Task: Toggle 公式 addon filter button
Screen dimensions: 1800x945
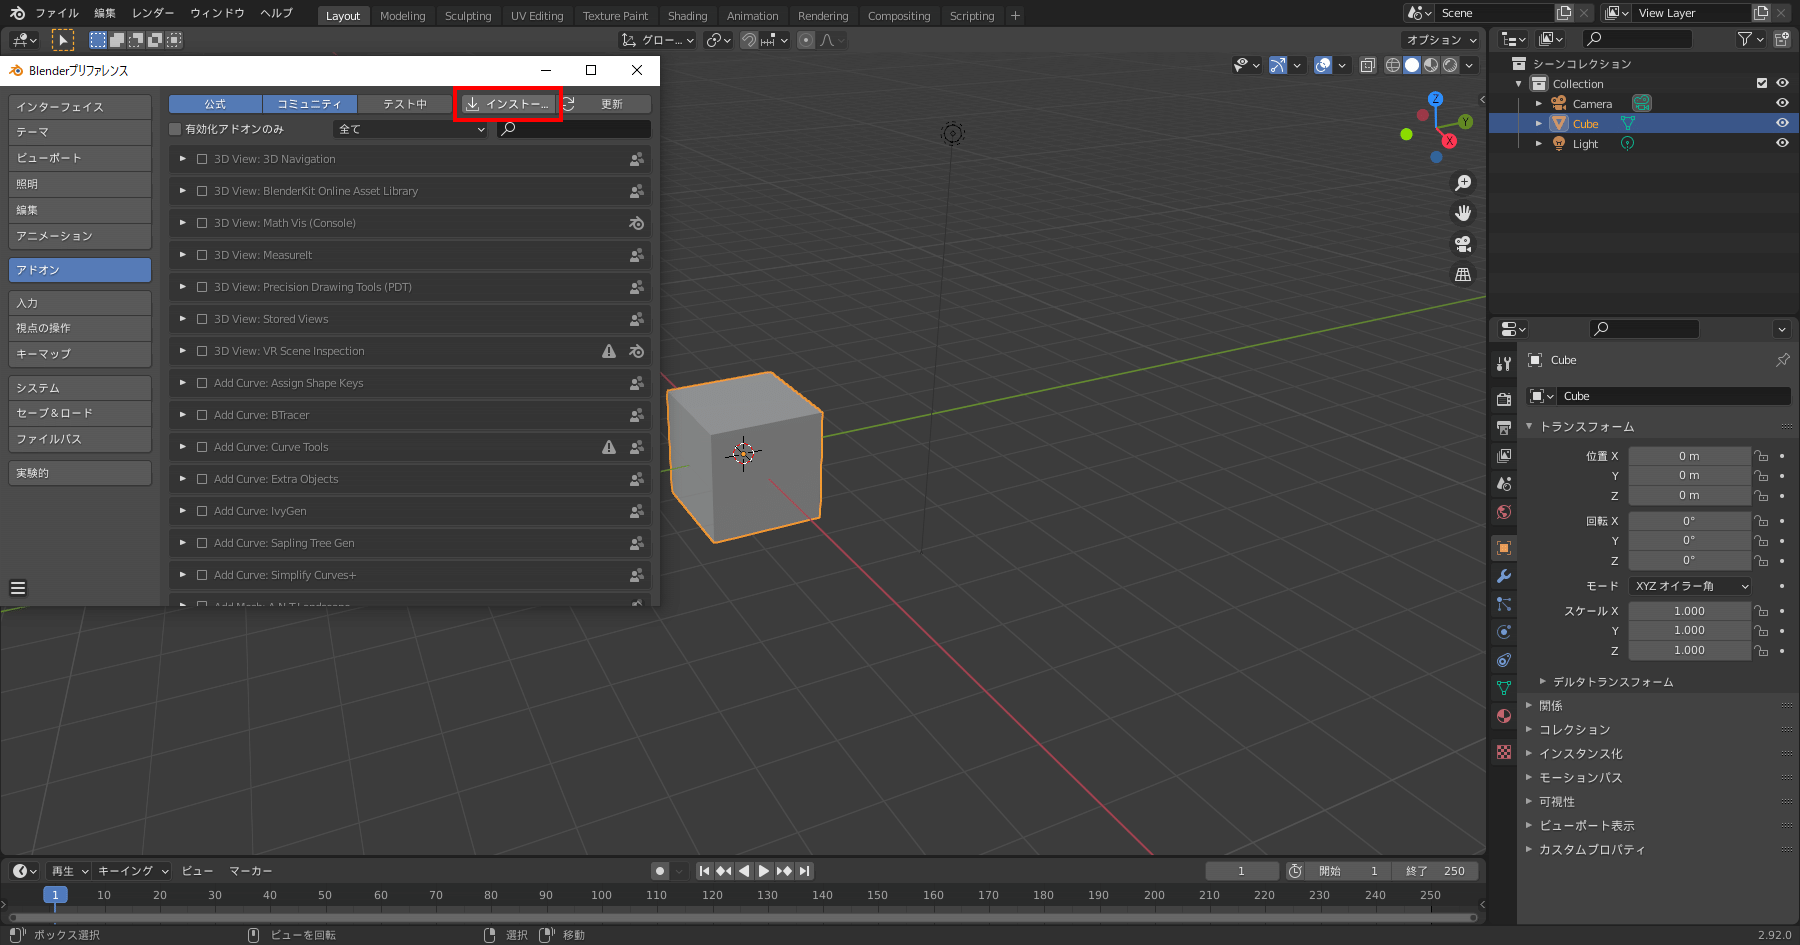Action: pos(215,104)
